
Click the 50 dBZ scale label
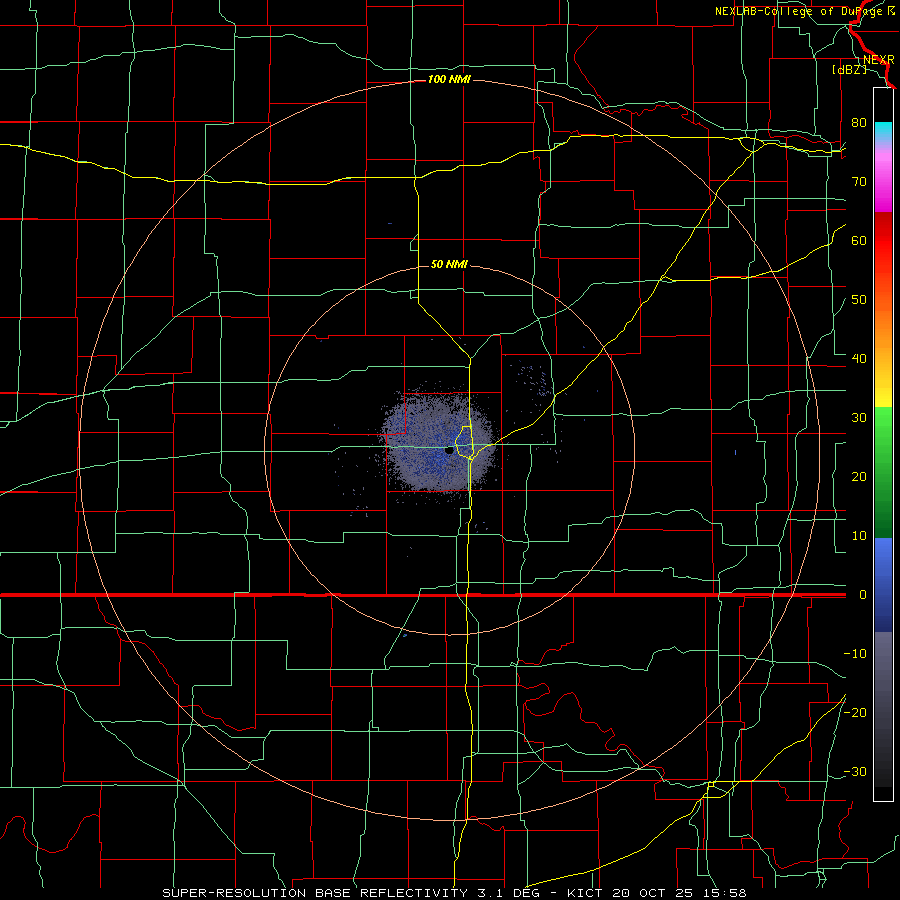coord(859,300)
